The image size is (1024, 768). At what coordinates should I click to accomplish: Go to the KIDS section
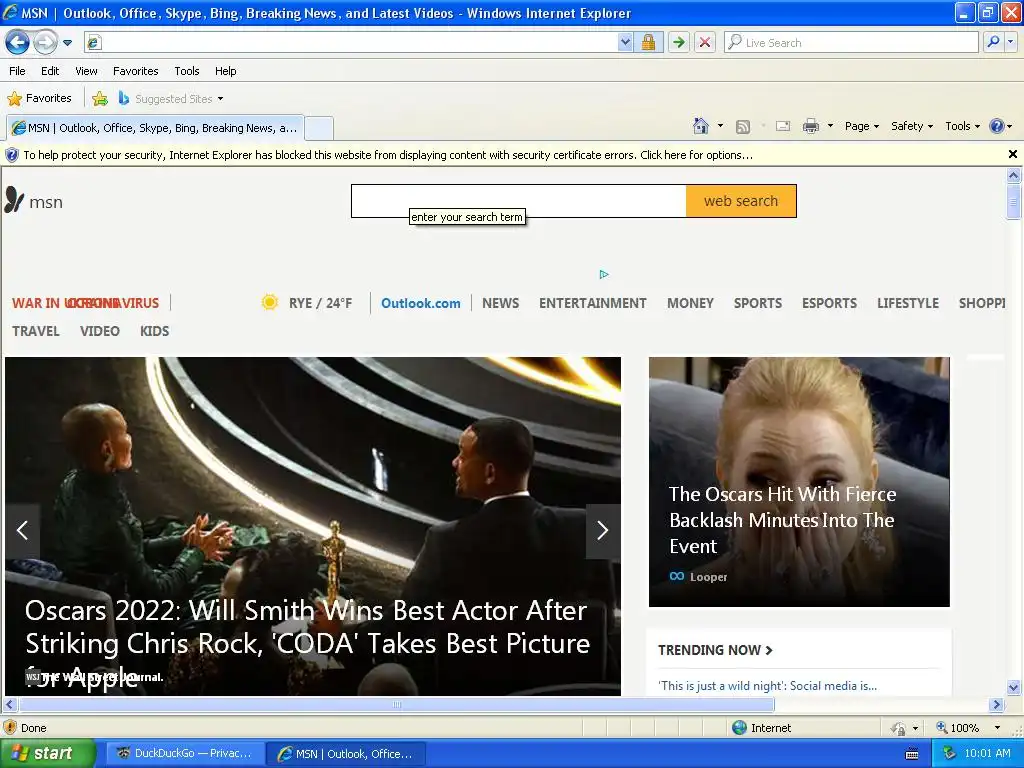pyautogui.click(x=154, y=331)
